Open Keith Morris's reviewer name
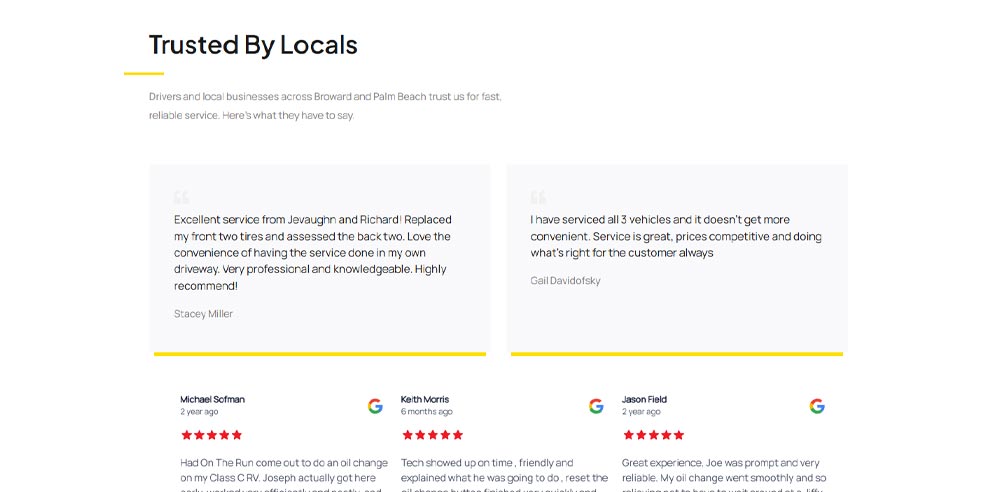This screenshot has width=1000, height=492. point(425,399)
